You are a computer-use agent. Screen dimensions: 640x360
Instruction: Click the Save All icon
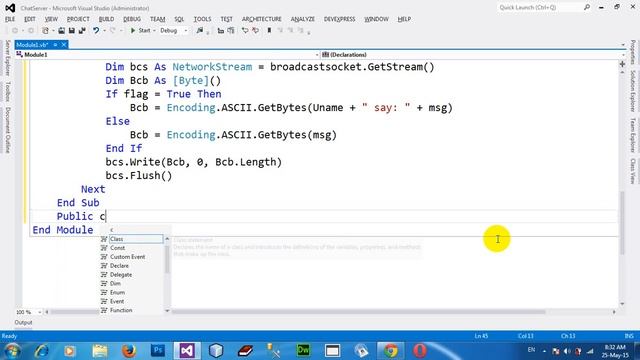[82, 31]
